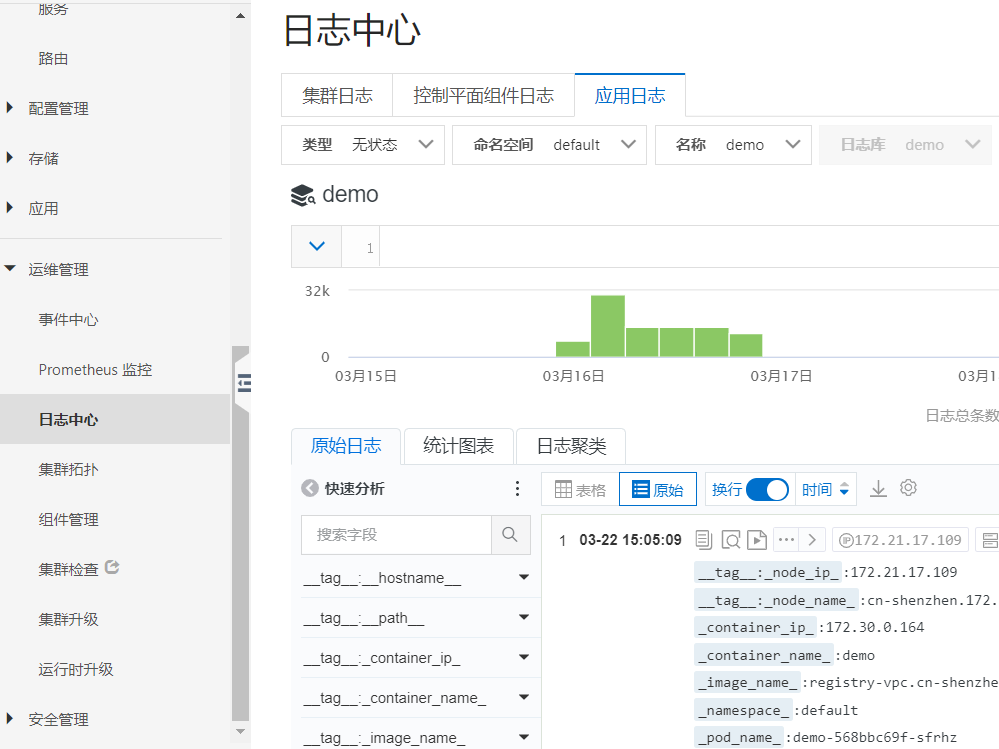999x749 pixels.
Task: Select 原始 raw view mode
Action: [x=658, y=490]
